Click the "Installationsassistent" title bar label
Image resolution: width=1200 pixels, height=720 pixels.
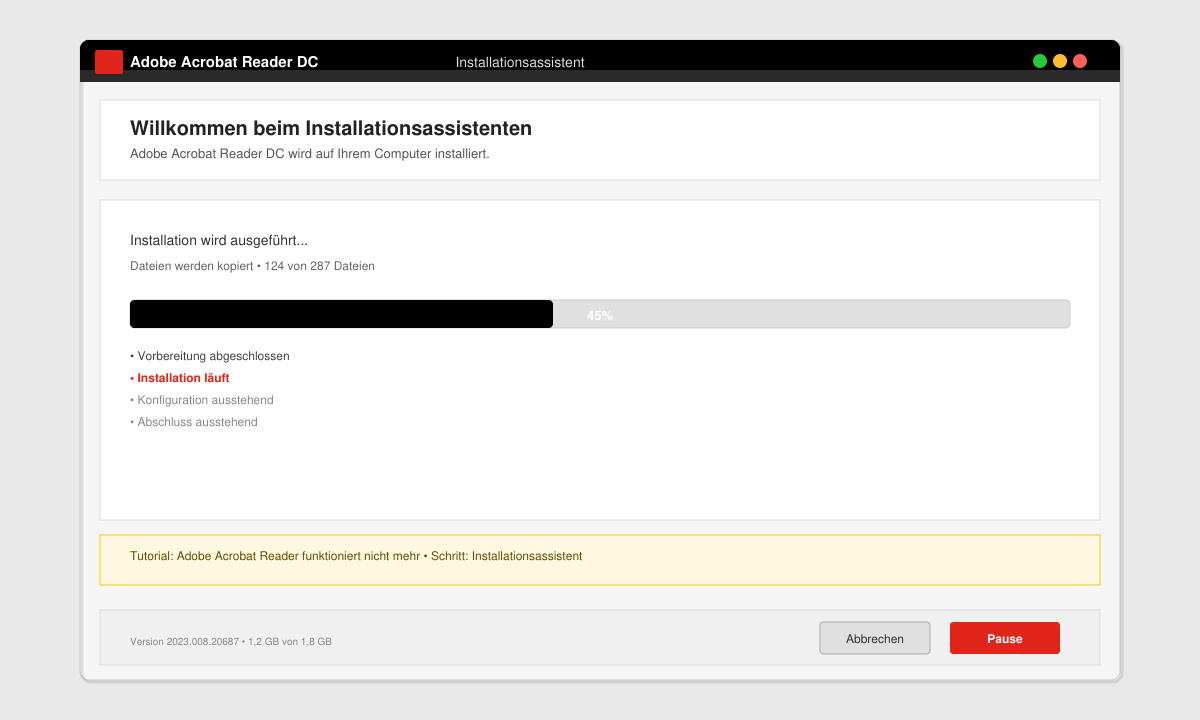(x=520, y=62)
